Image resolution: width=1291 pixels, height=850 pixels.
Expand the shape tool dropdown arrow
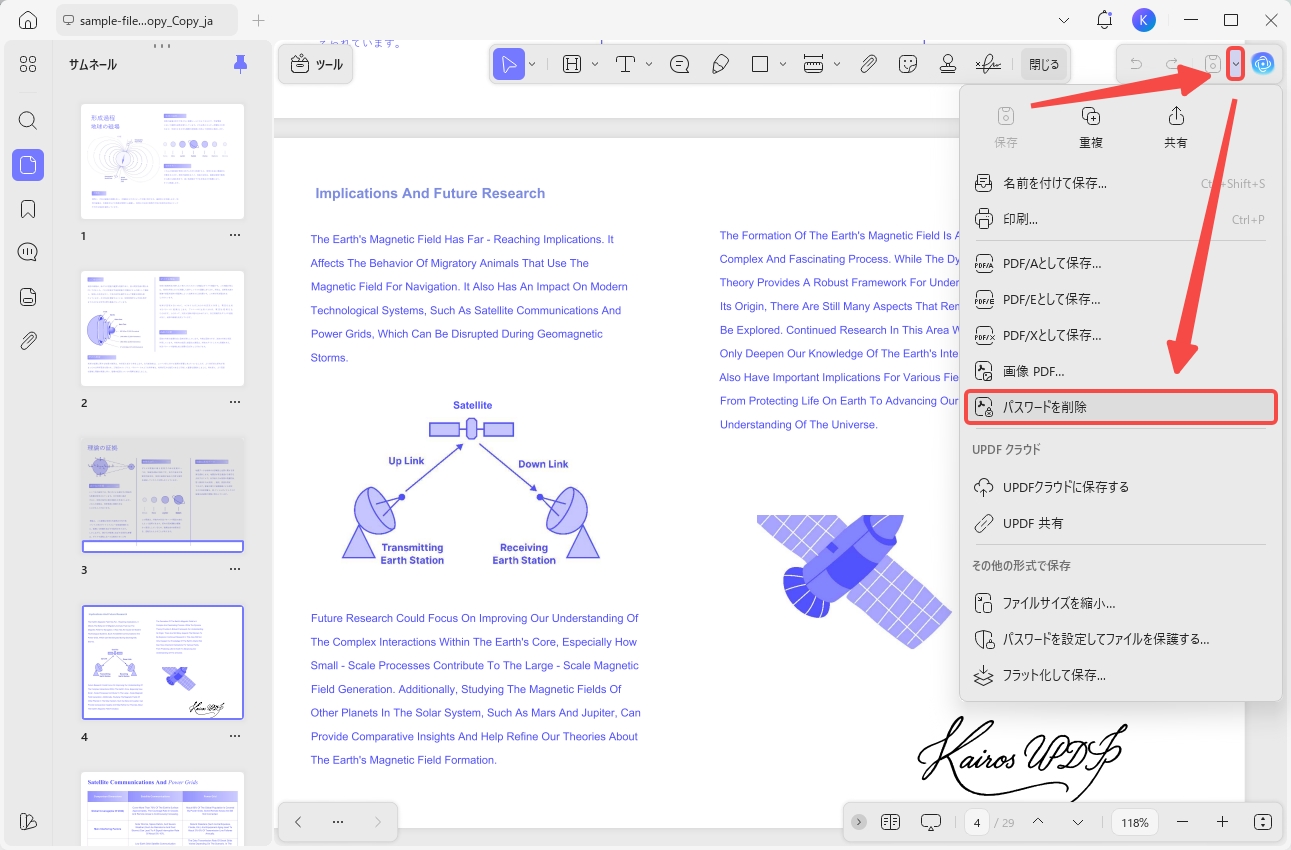click(783, 64)
